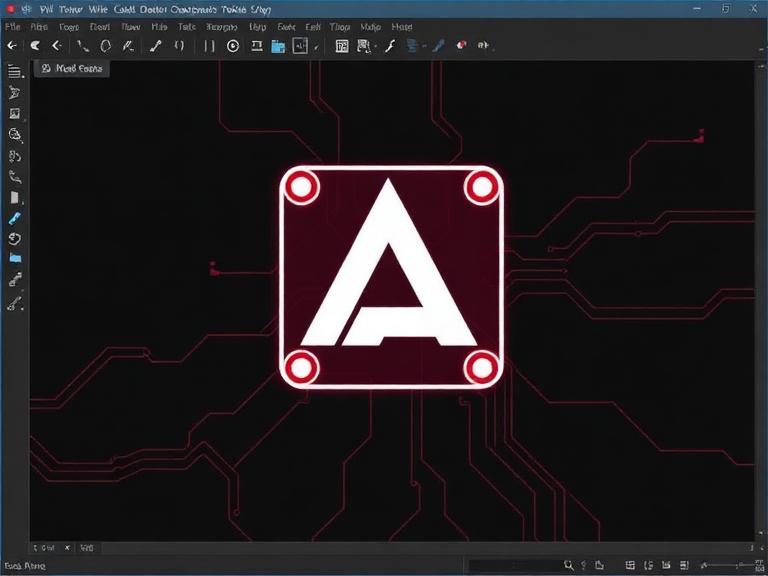The height and width of the screenshot is (576, 768).
Task: Click the first grid layout icon in status bar
Action: 630,565
